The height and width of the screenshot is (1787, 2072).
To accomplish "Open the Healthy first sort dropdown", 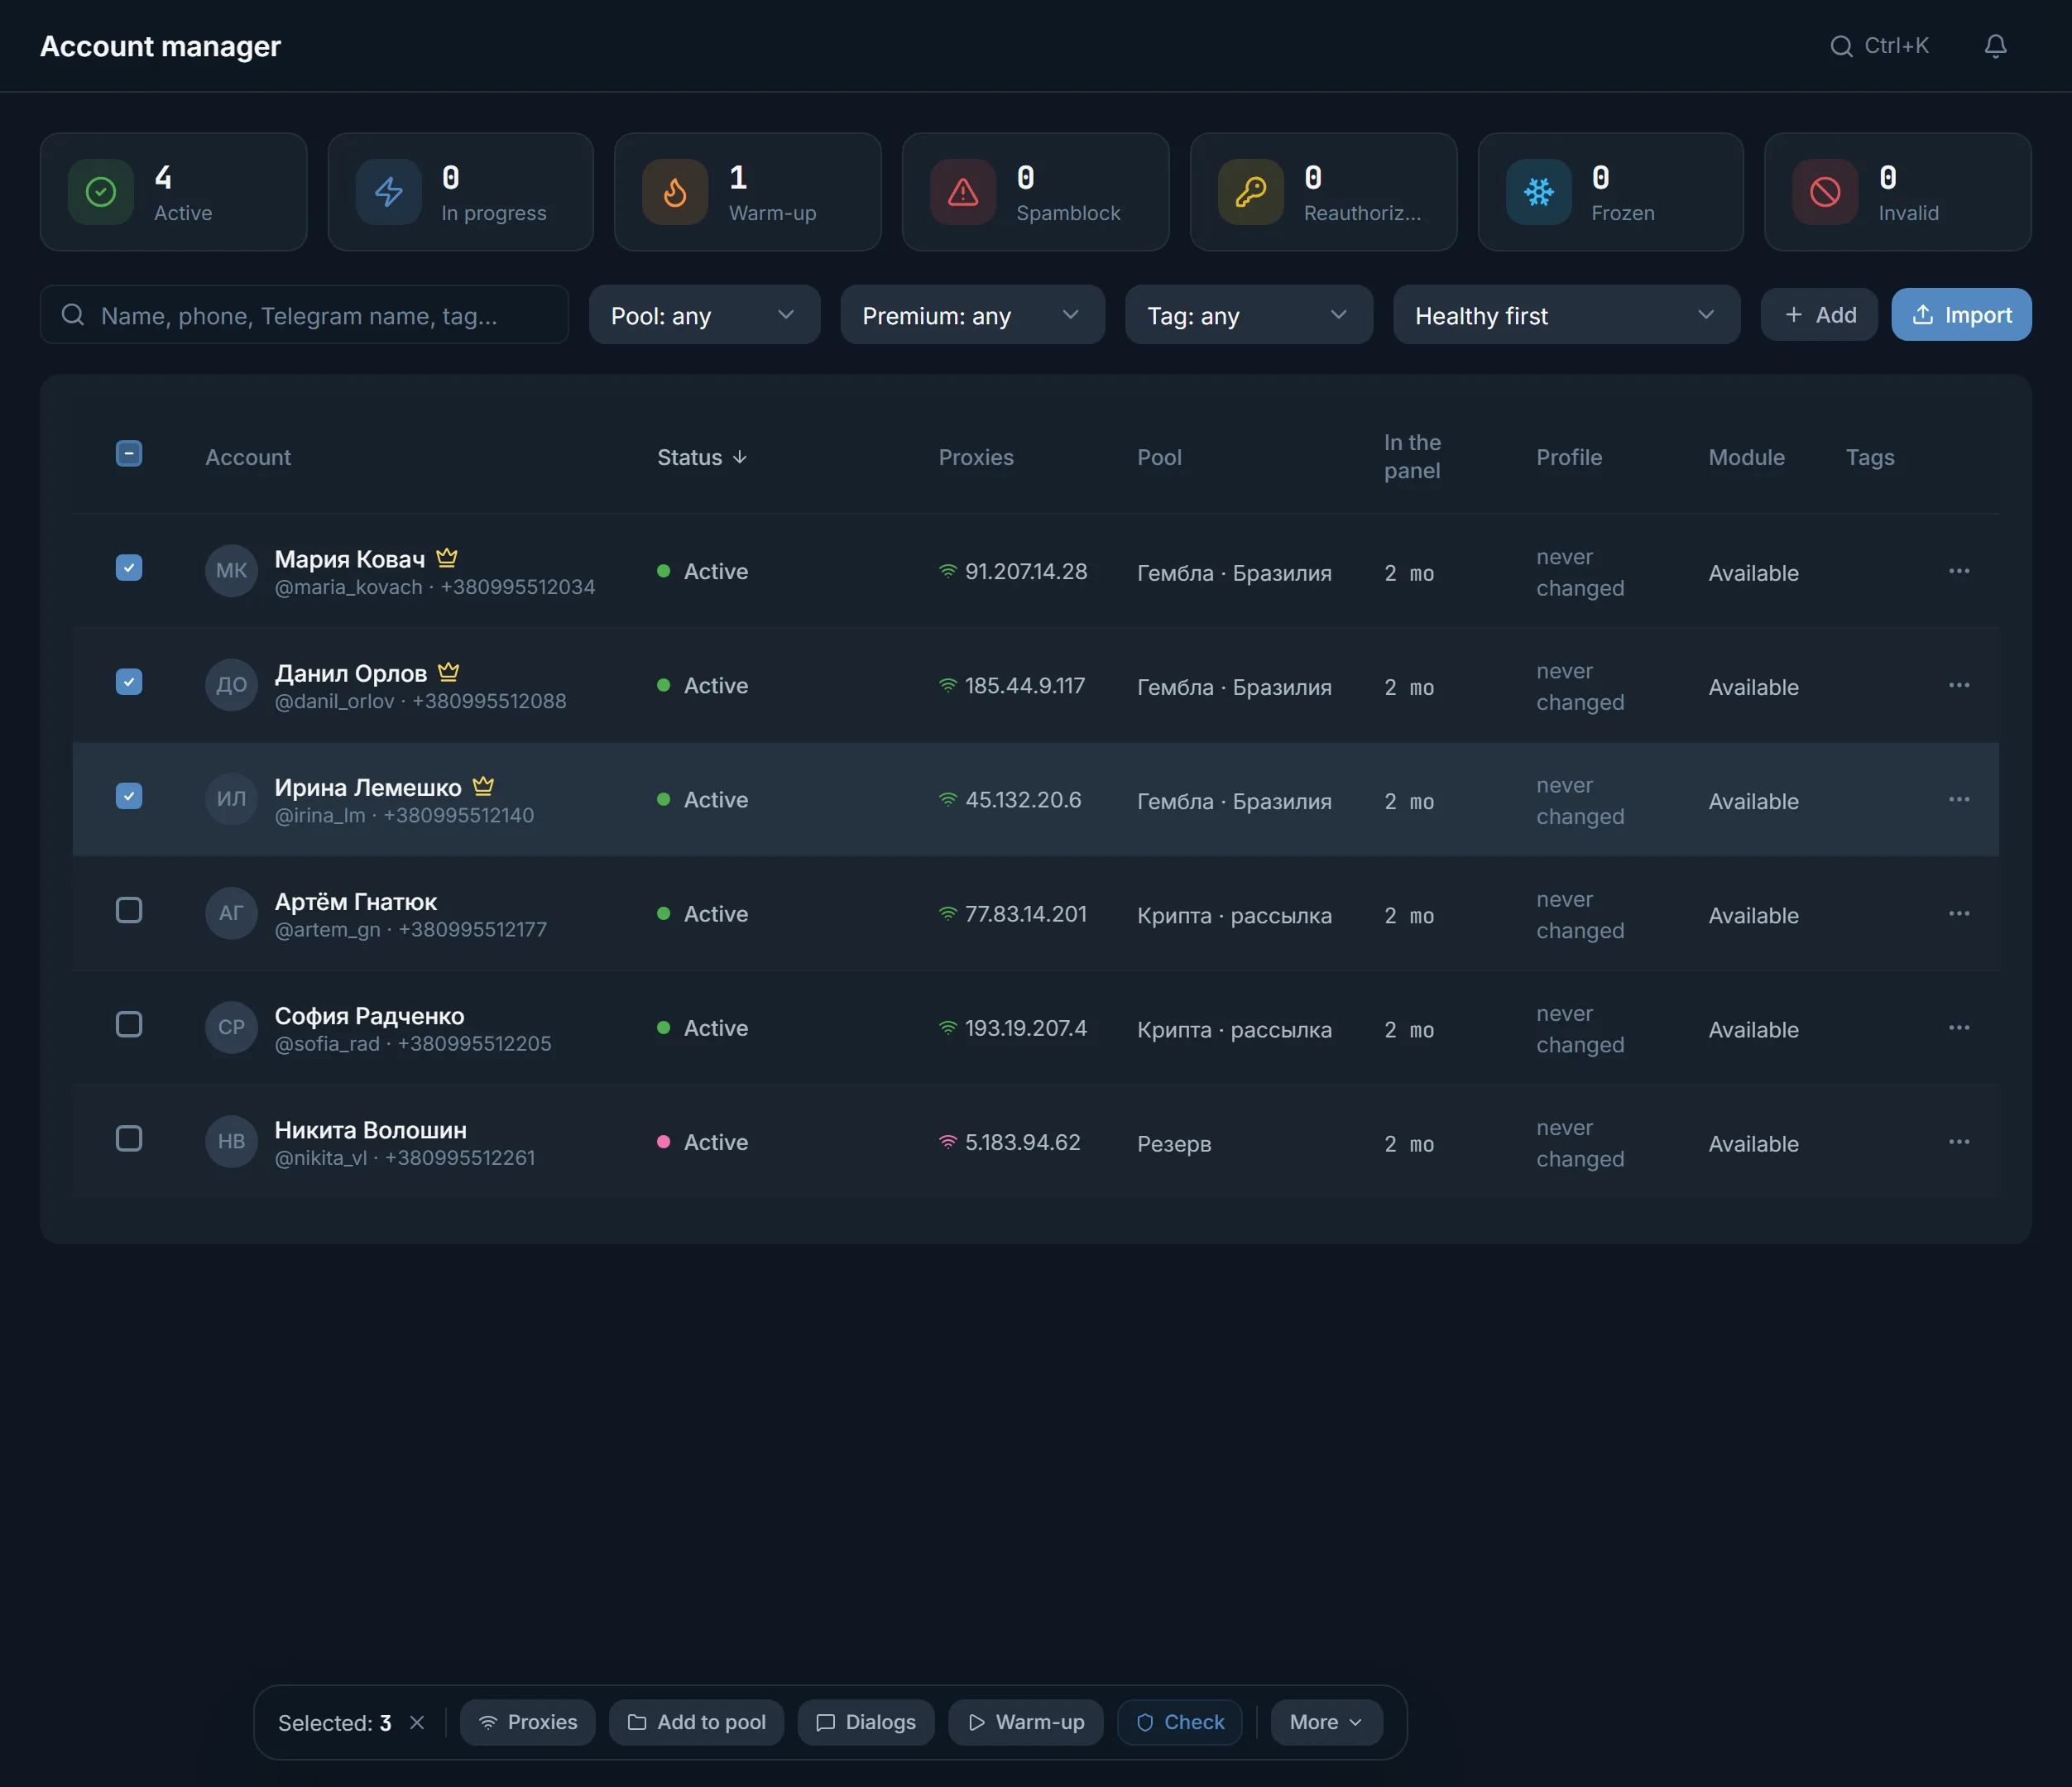I will (x=1566, y=315).
